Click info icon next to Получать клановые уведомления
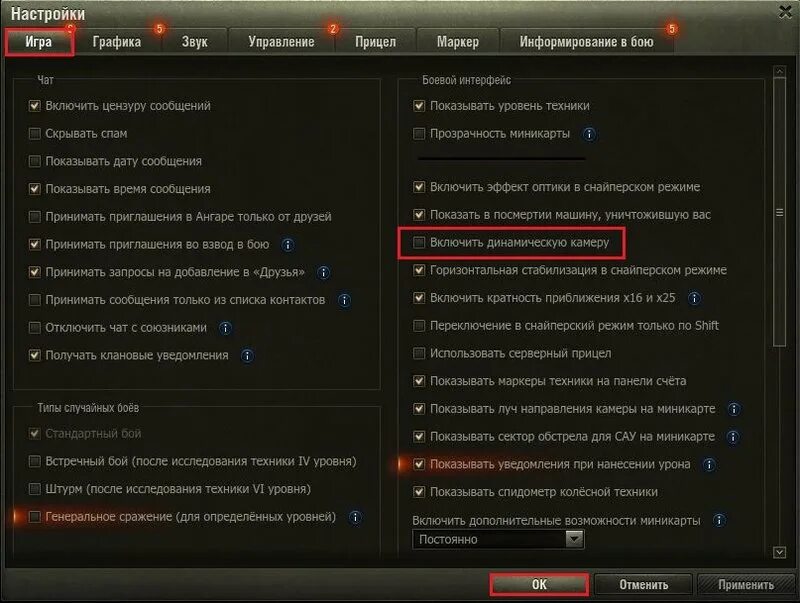The width and height of the screenshot is (800, 603). 247,356
